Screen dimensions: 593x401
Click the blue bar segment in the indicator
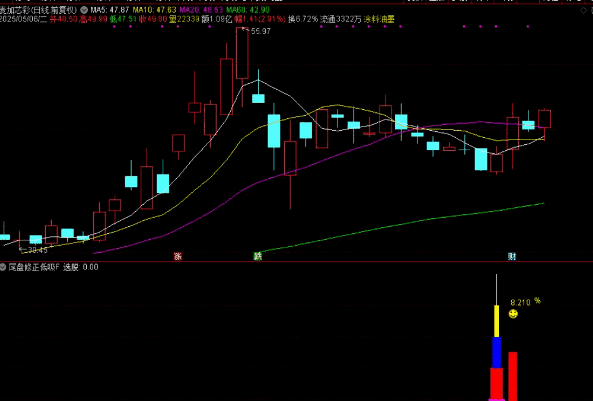tap(497, 352)
